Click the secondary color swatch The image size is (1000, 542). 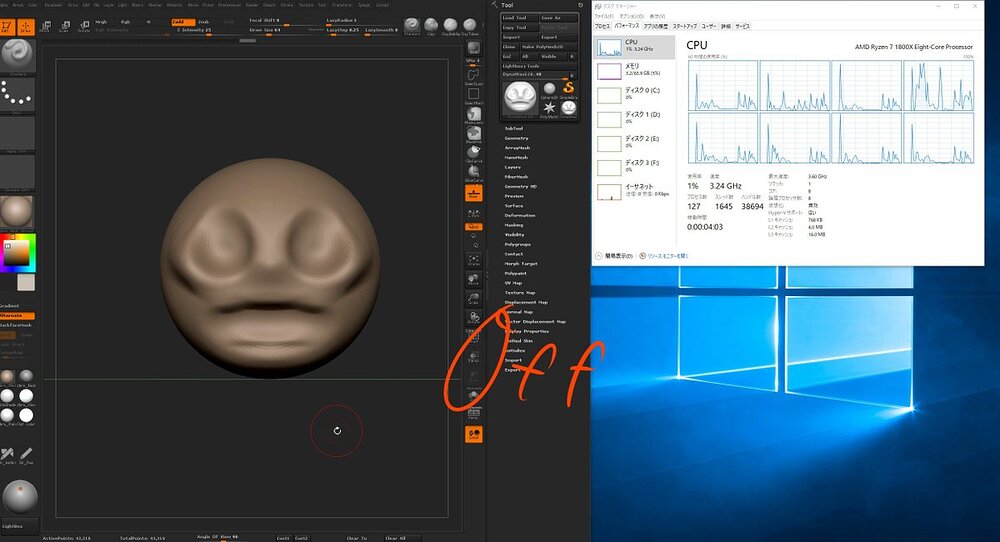[26, 282]
